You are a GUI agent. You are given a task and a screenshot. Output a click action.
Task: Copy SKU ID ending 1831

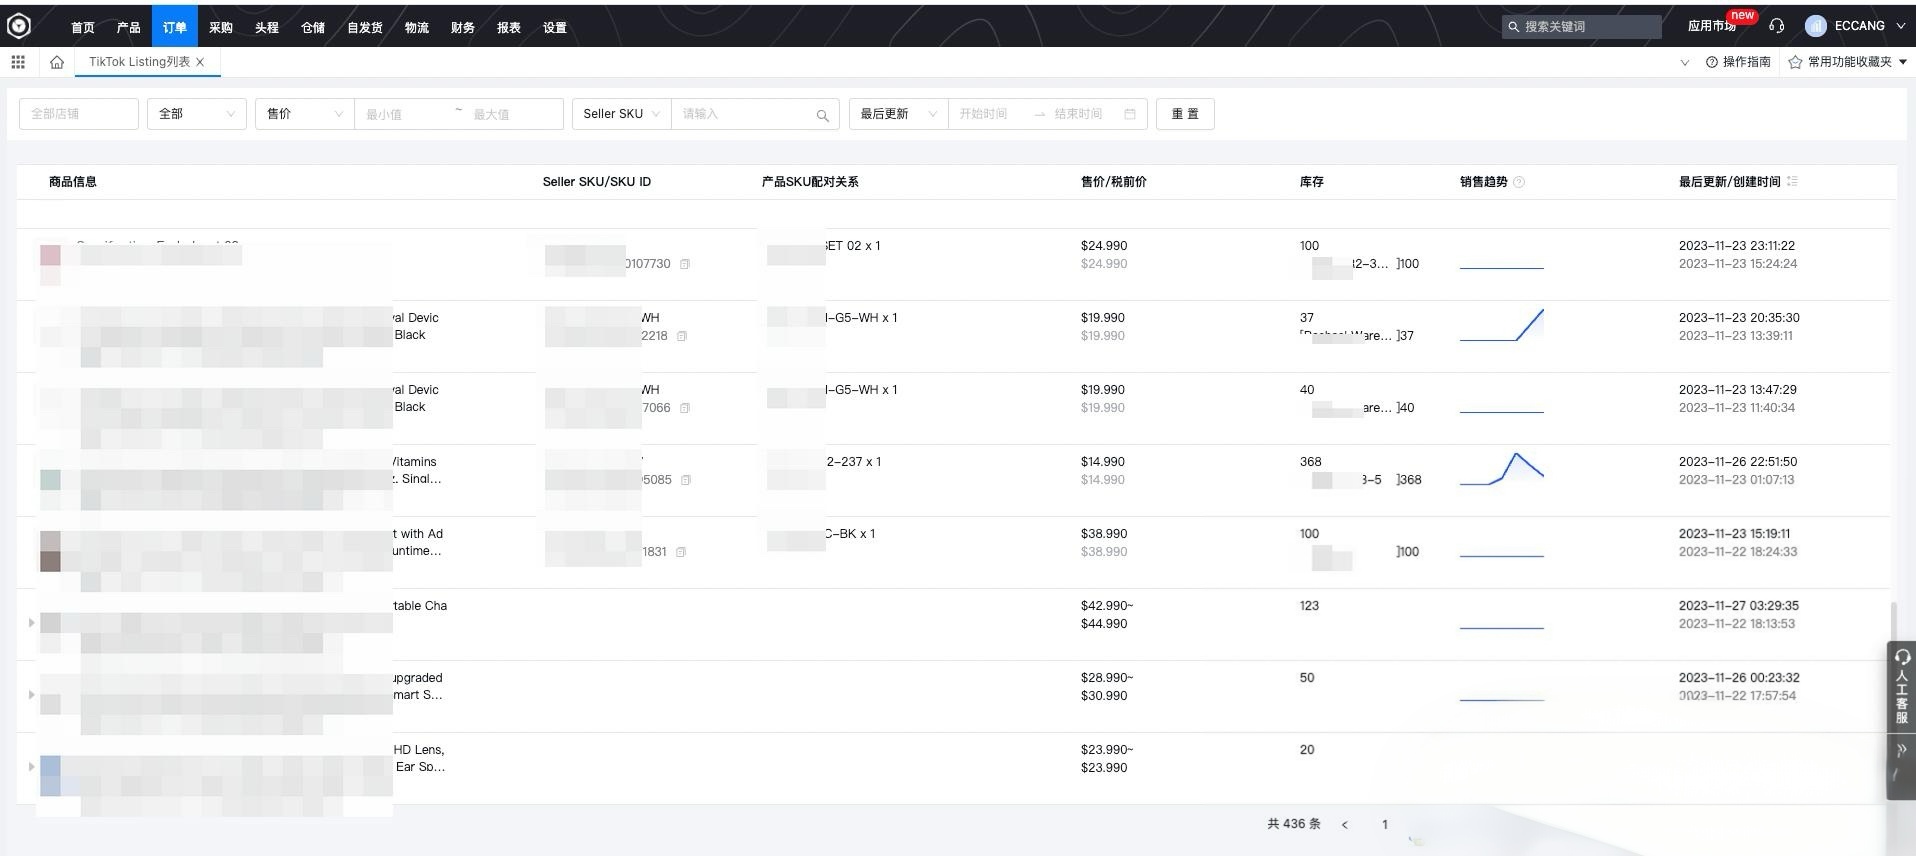681,552
